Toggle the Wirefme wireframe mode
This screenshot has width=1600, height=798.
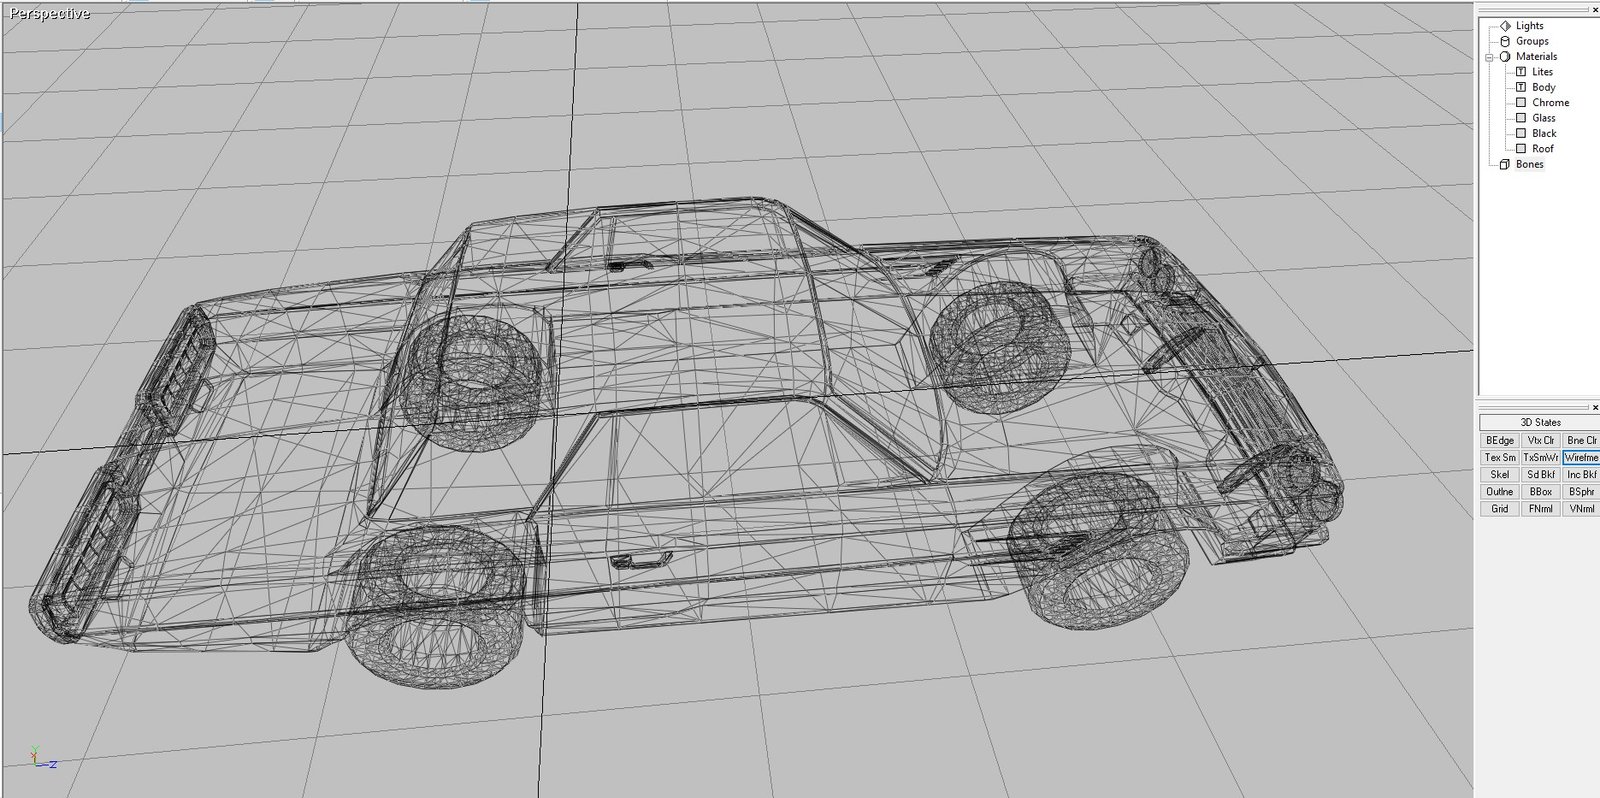coord(1581,457)
